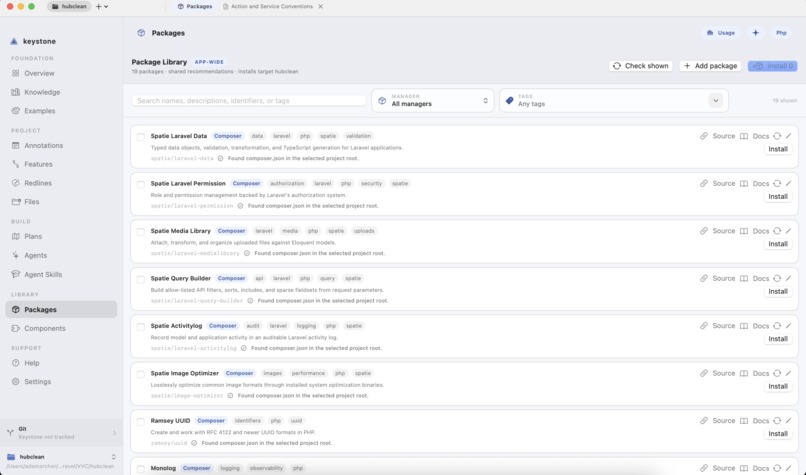806x475 pixels.
Task: Install Spatie Activitylog package
Action: tap(778, 339)
